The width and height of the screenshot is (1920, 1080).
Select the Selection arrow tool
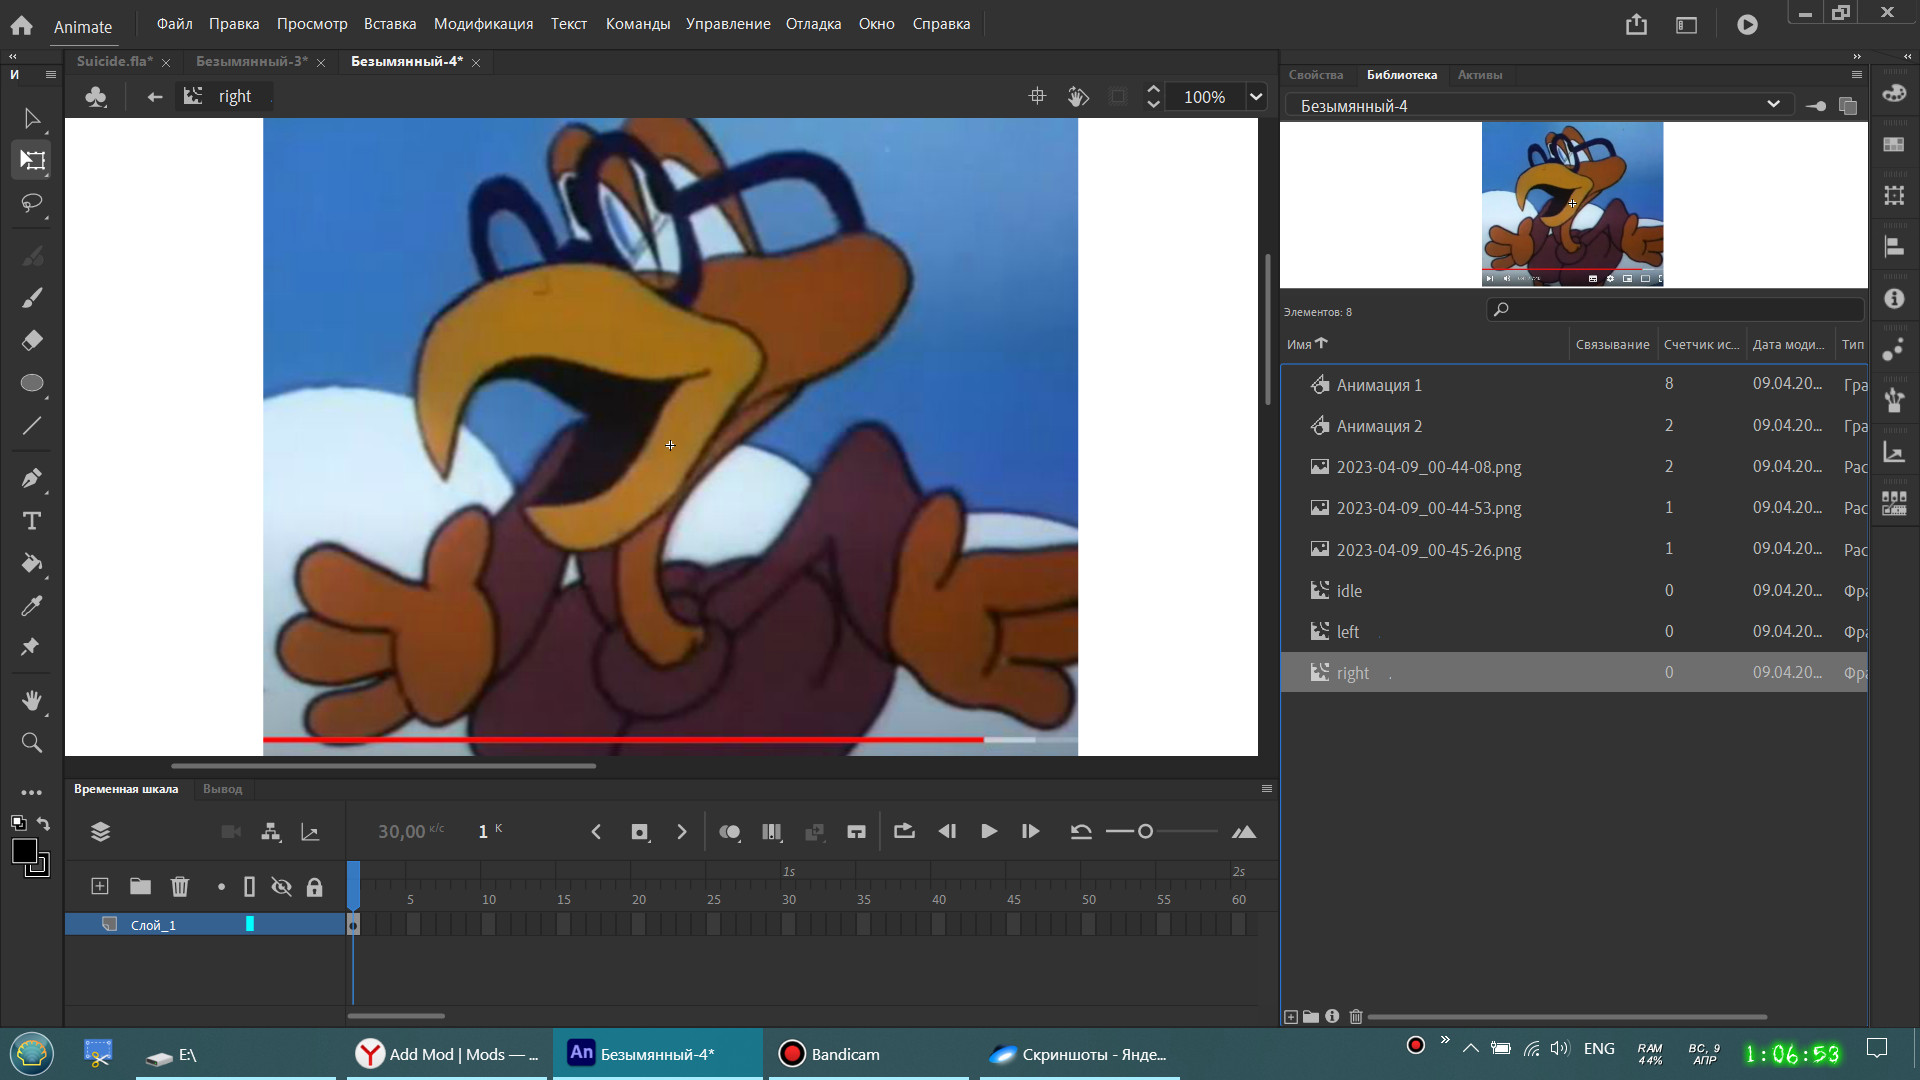(32, 118)
